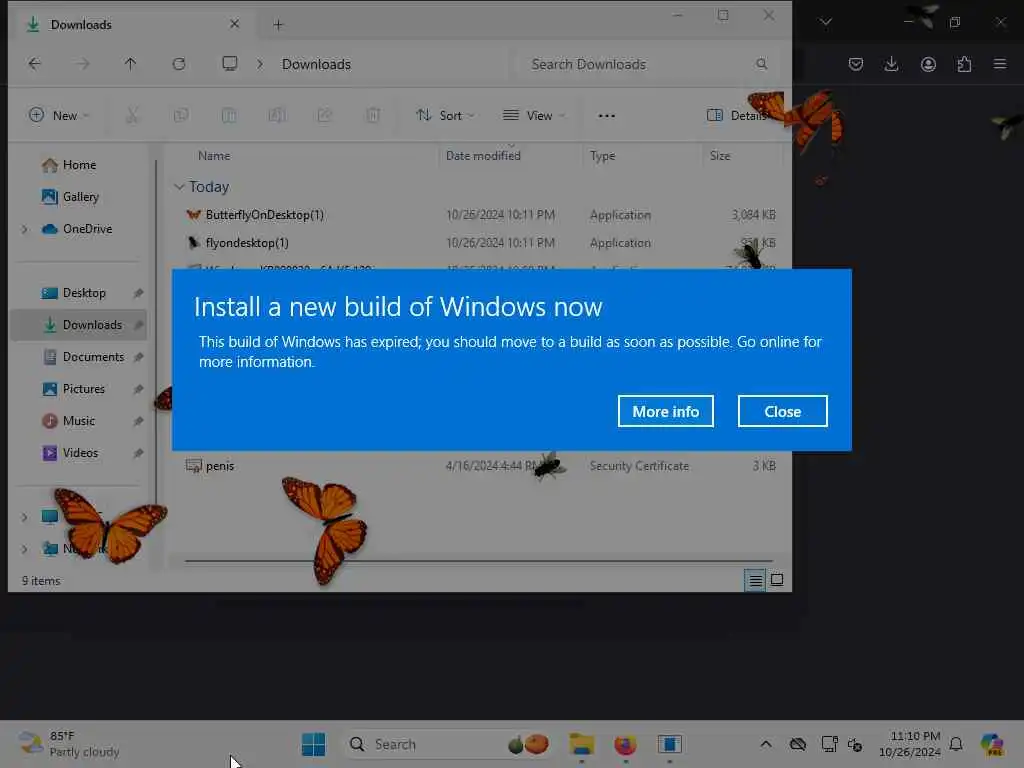Image resolution: width=1024 pixels, height=768 pixels.
Task: Expand the This PC tree node
Action: (25, 517)
